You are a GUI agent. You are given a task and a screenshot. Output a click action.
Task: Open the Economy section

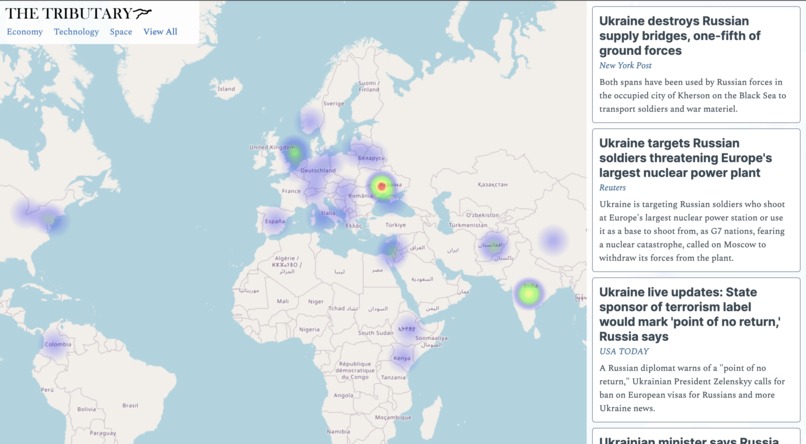[25, 32]
